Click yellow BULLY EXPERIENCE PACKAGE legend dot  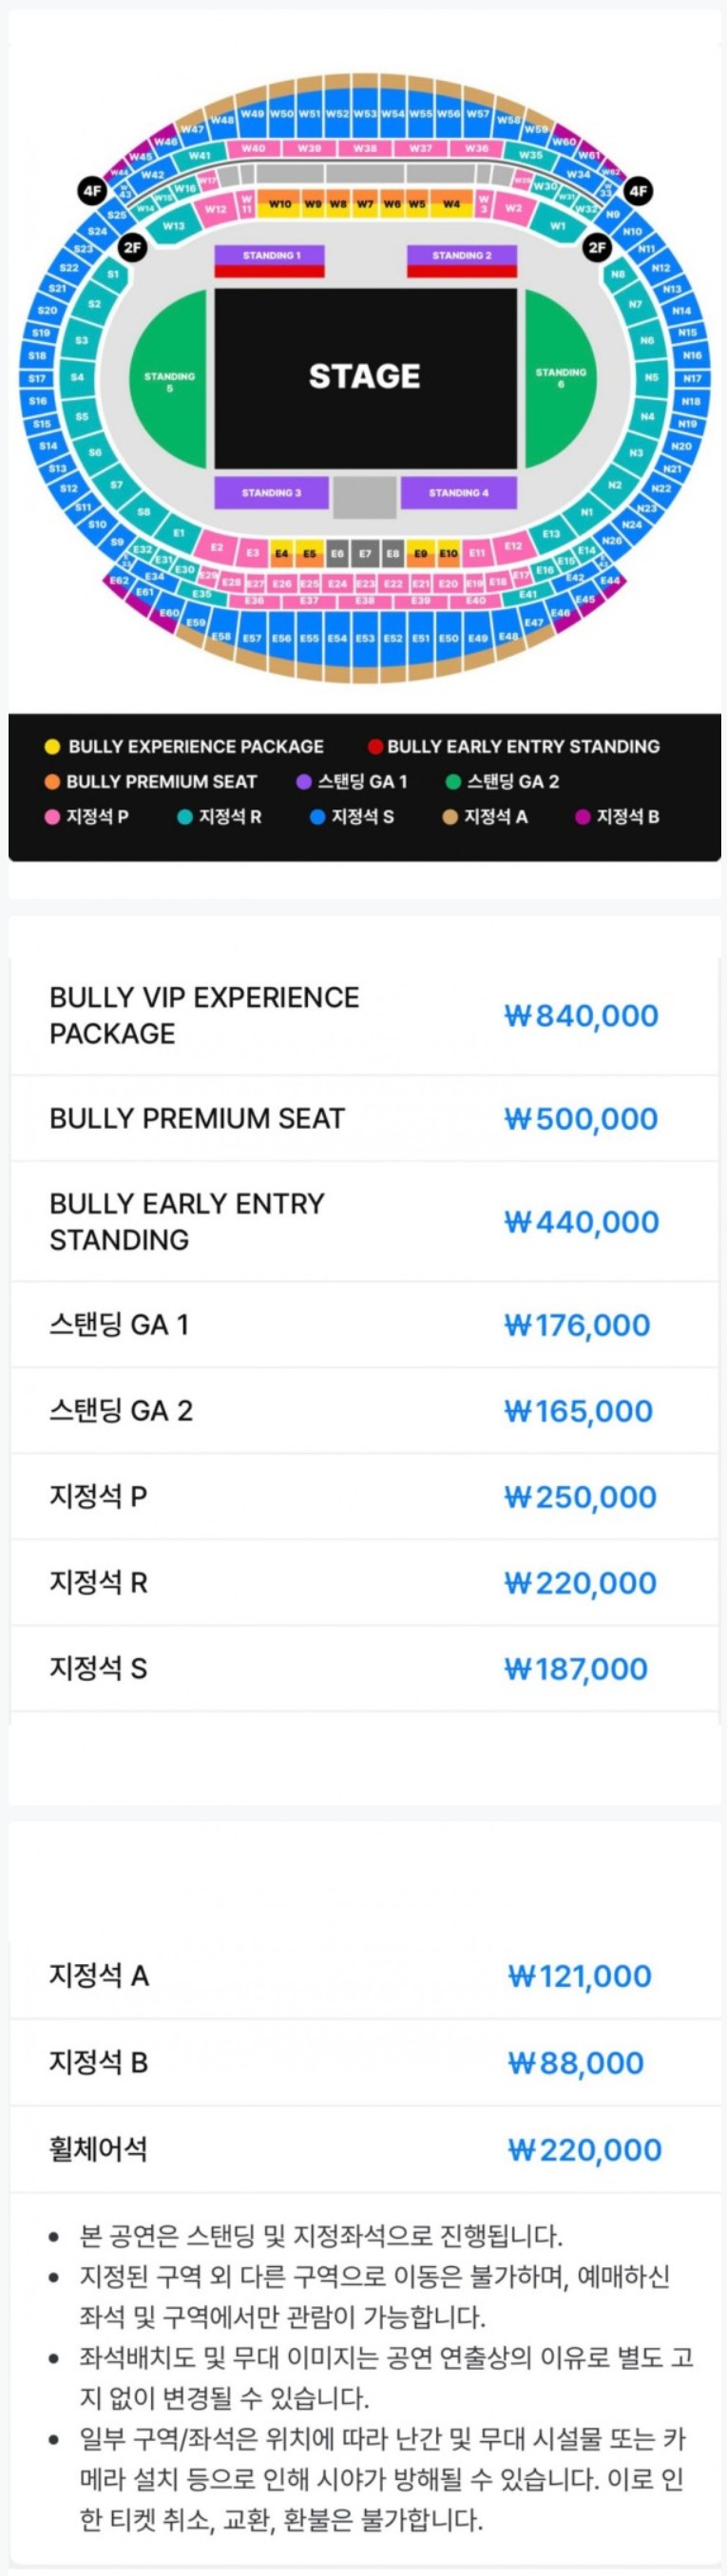pyautogui.click(x=52, y=746)
